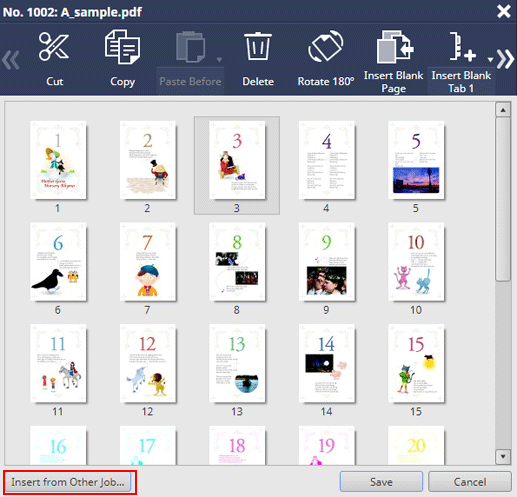Show next toolbar items with right chevron
This screenshot has height=497, width=517.
pos(505,59)
